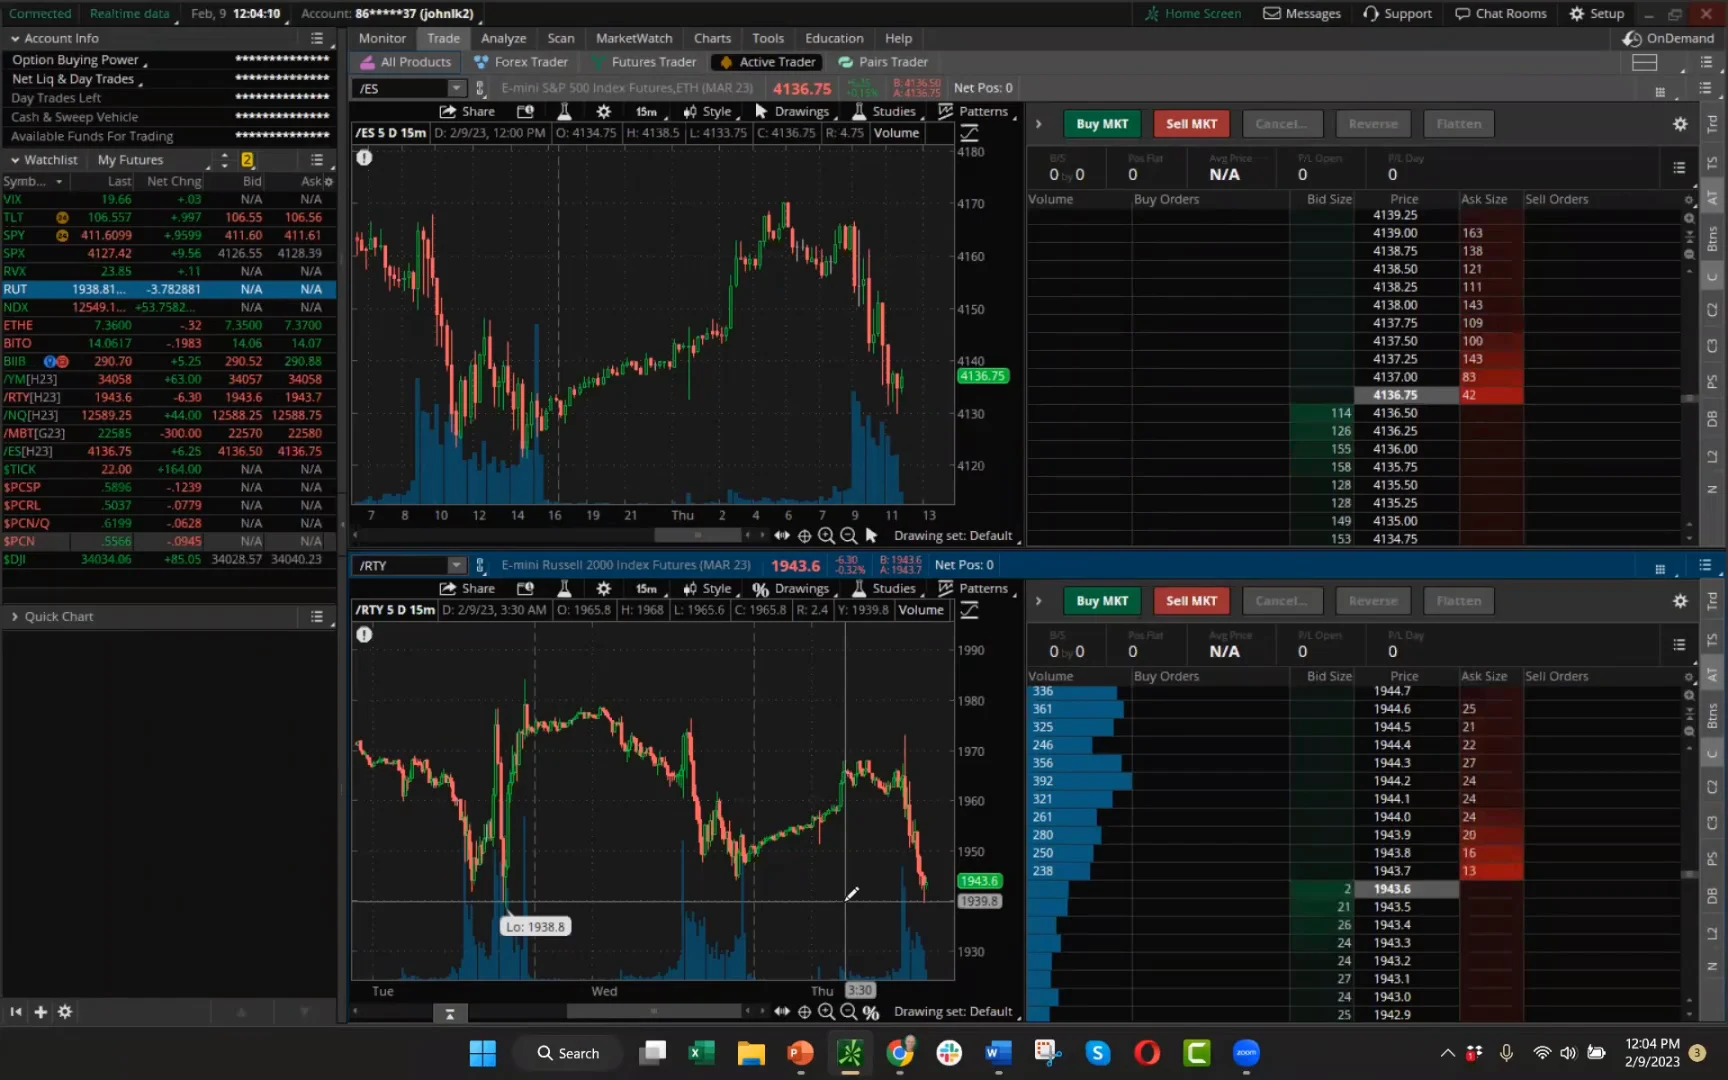Open Studies on the /RTY chart
This screenshot has width=1728, height=1080.
pyautogui.click(x=884, y=588)
